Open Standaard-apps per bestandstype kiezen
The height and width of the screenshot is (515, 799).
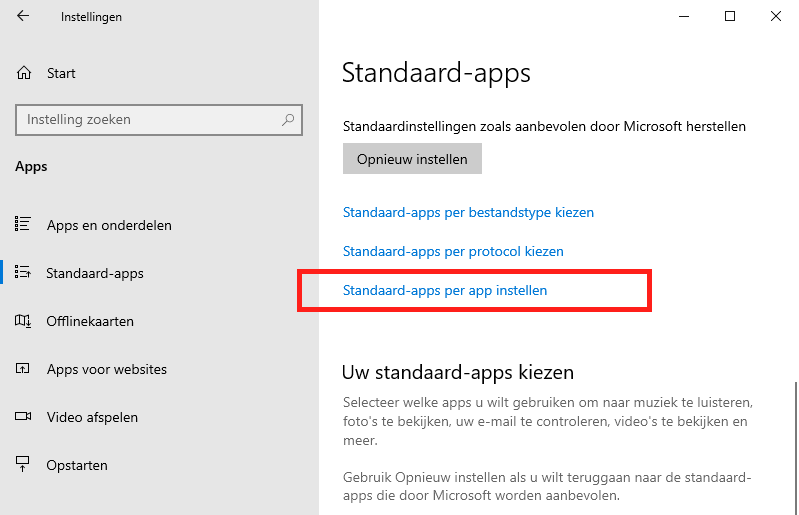(468, 212)
